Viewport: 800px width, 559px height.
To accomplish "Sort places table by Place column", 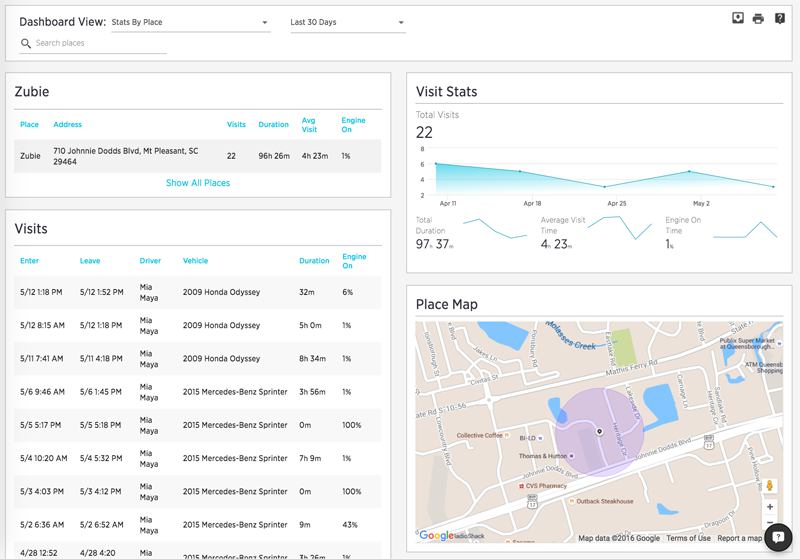I will coord(29,124).
